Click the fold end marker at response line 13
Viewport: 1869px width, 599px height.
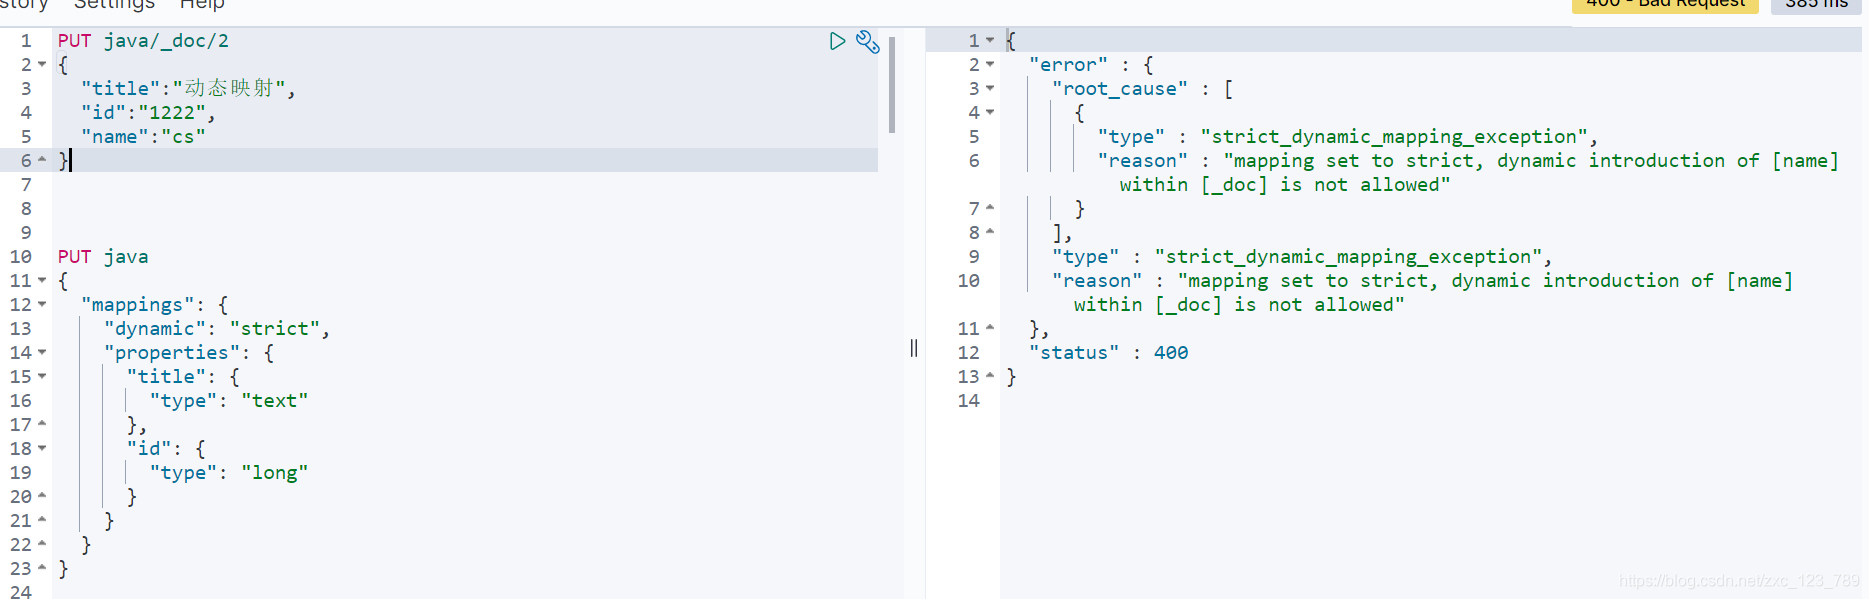(990, 376)
